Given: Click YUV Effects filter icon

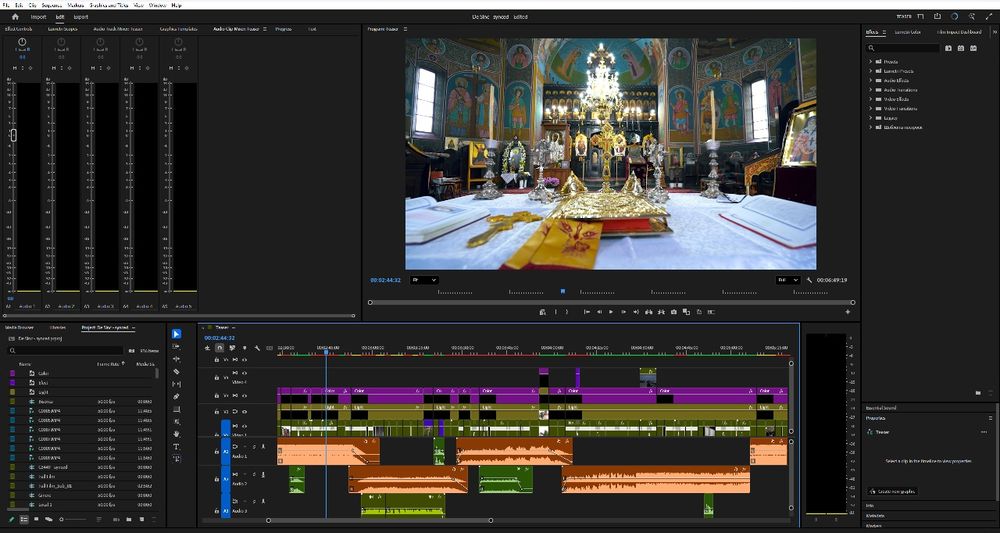Looking at the screenshot, I should pos(973,48).
